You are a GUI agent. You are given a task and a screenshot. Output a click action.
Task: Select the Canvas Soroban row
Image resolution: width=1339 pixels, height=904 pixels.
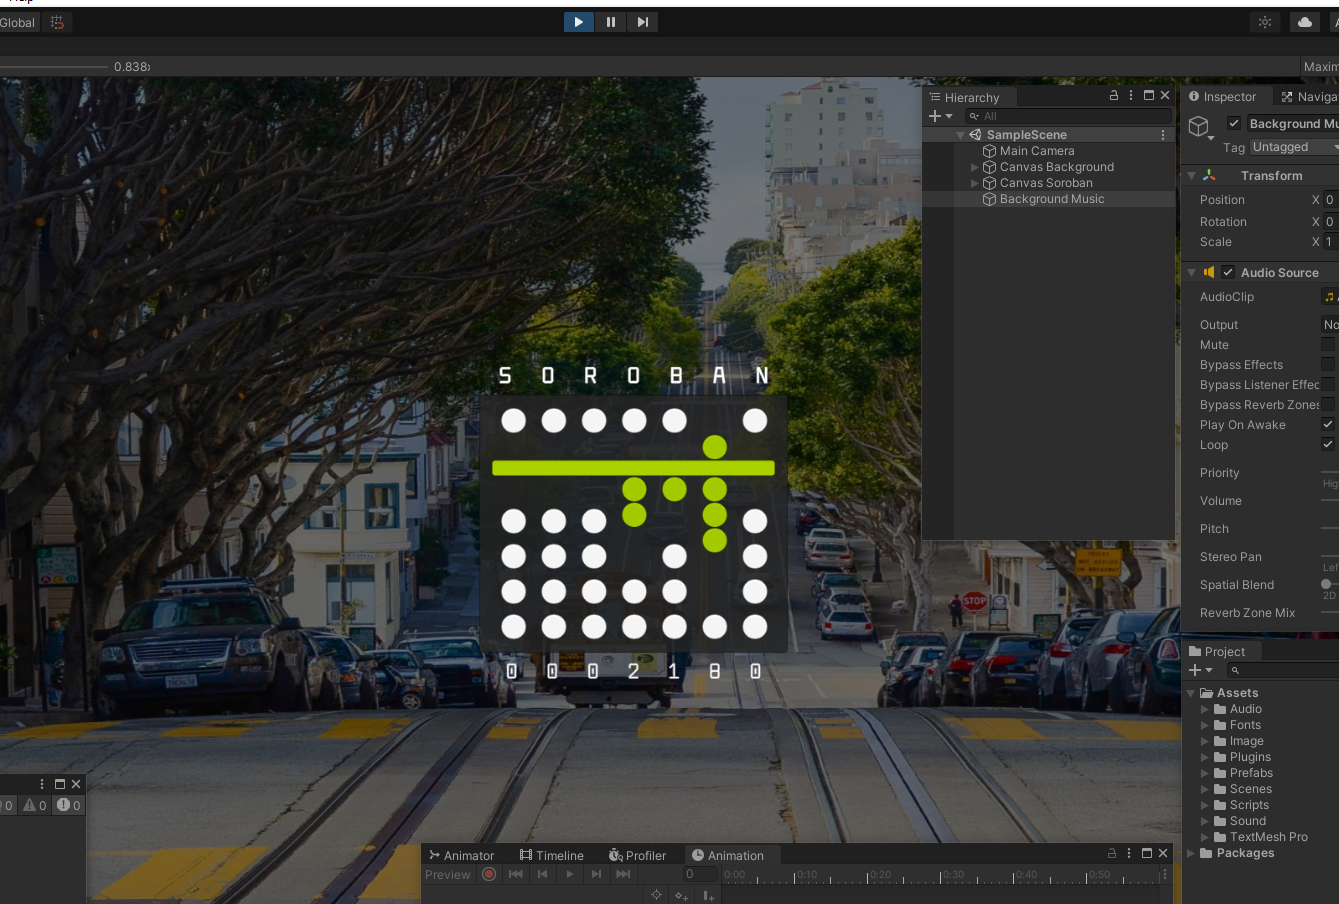pos(1048,183)
